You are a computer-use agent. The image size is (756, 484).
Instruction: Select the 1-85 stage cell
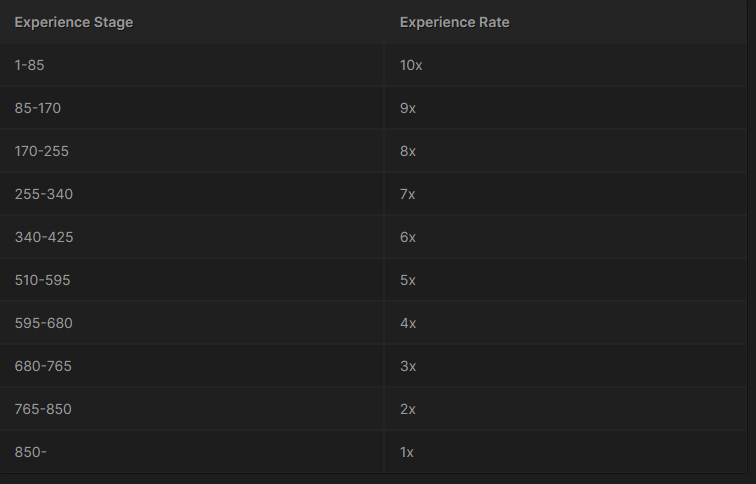(30, 65)
